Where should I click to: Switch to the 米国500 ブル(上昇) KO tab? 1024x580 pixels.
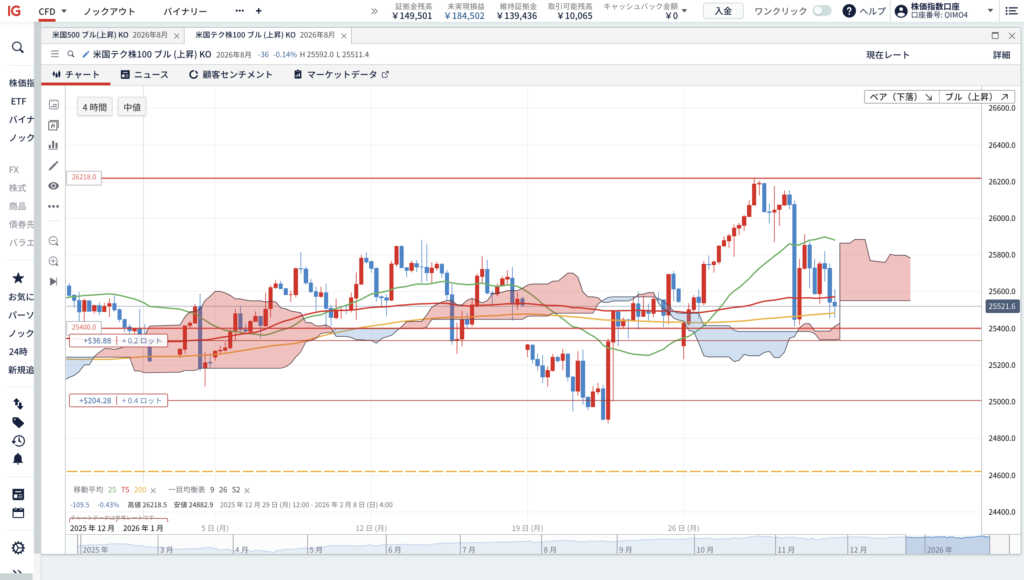point(110,34)
